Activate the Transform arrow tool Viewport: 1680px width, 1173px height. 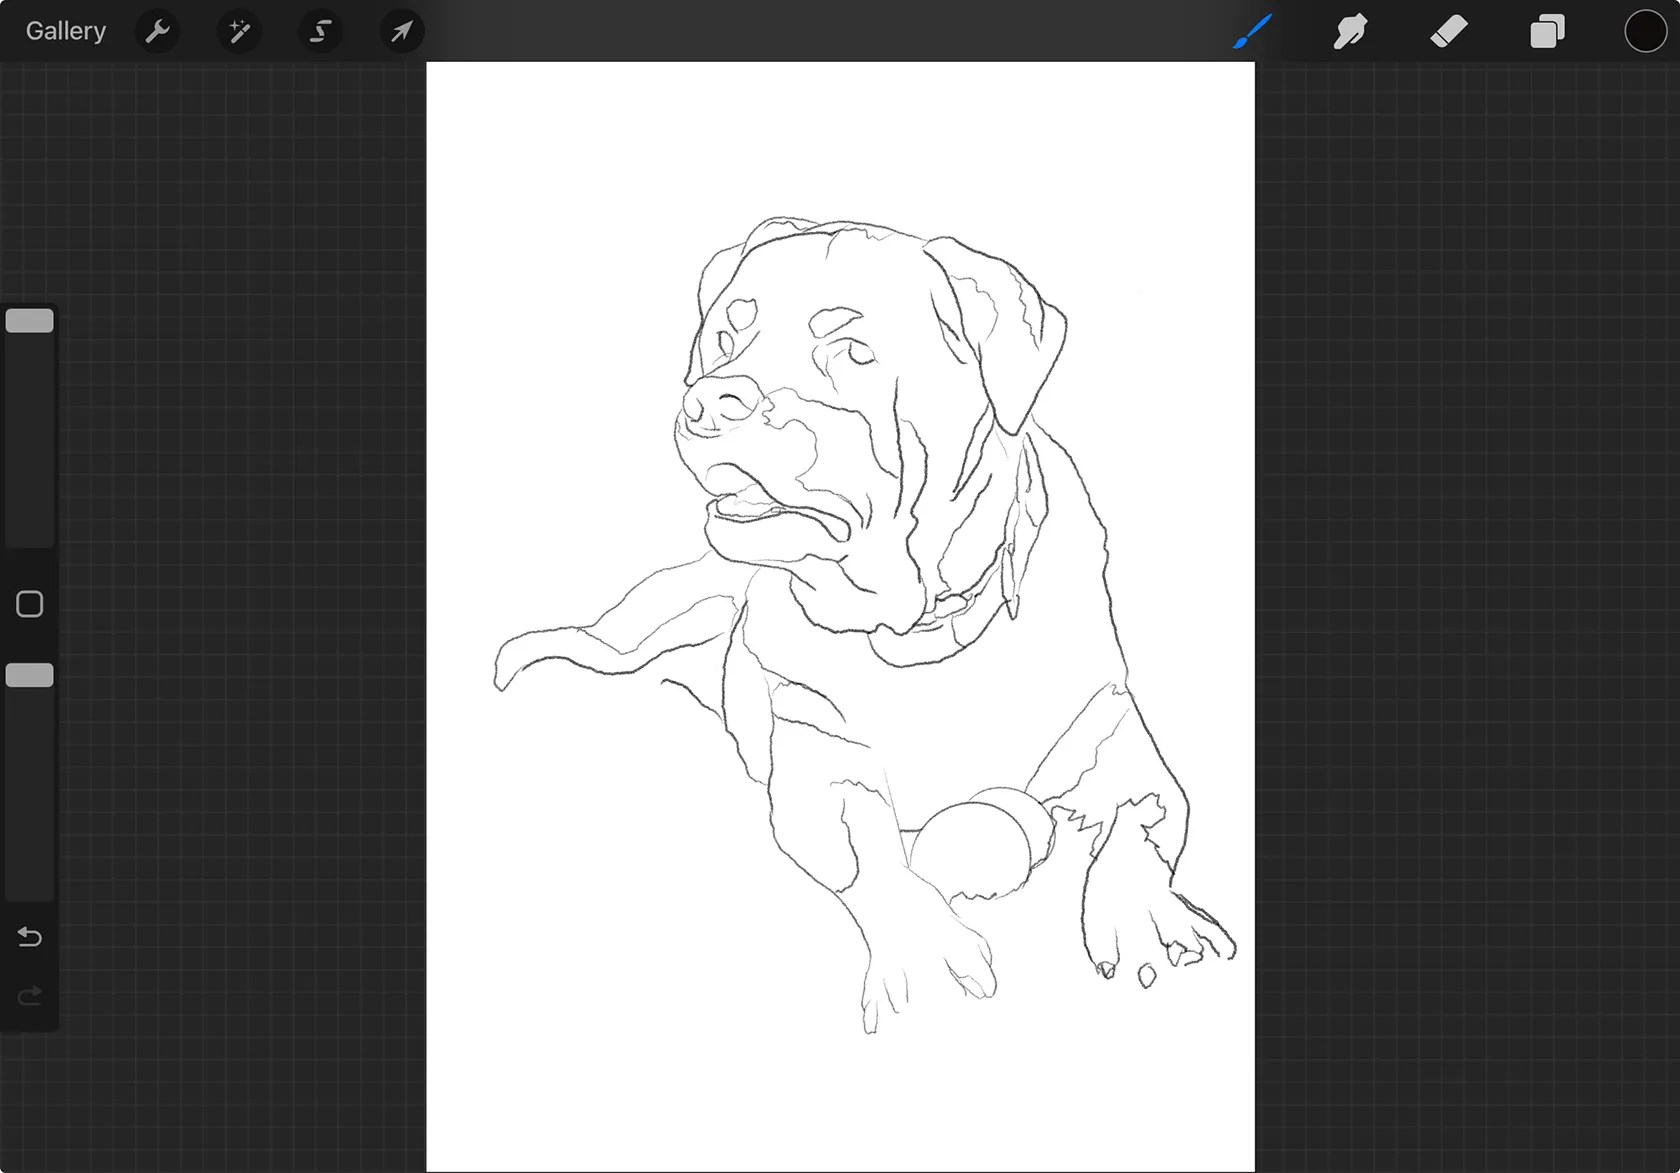click(402, 31)
